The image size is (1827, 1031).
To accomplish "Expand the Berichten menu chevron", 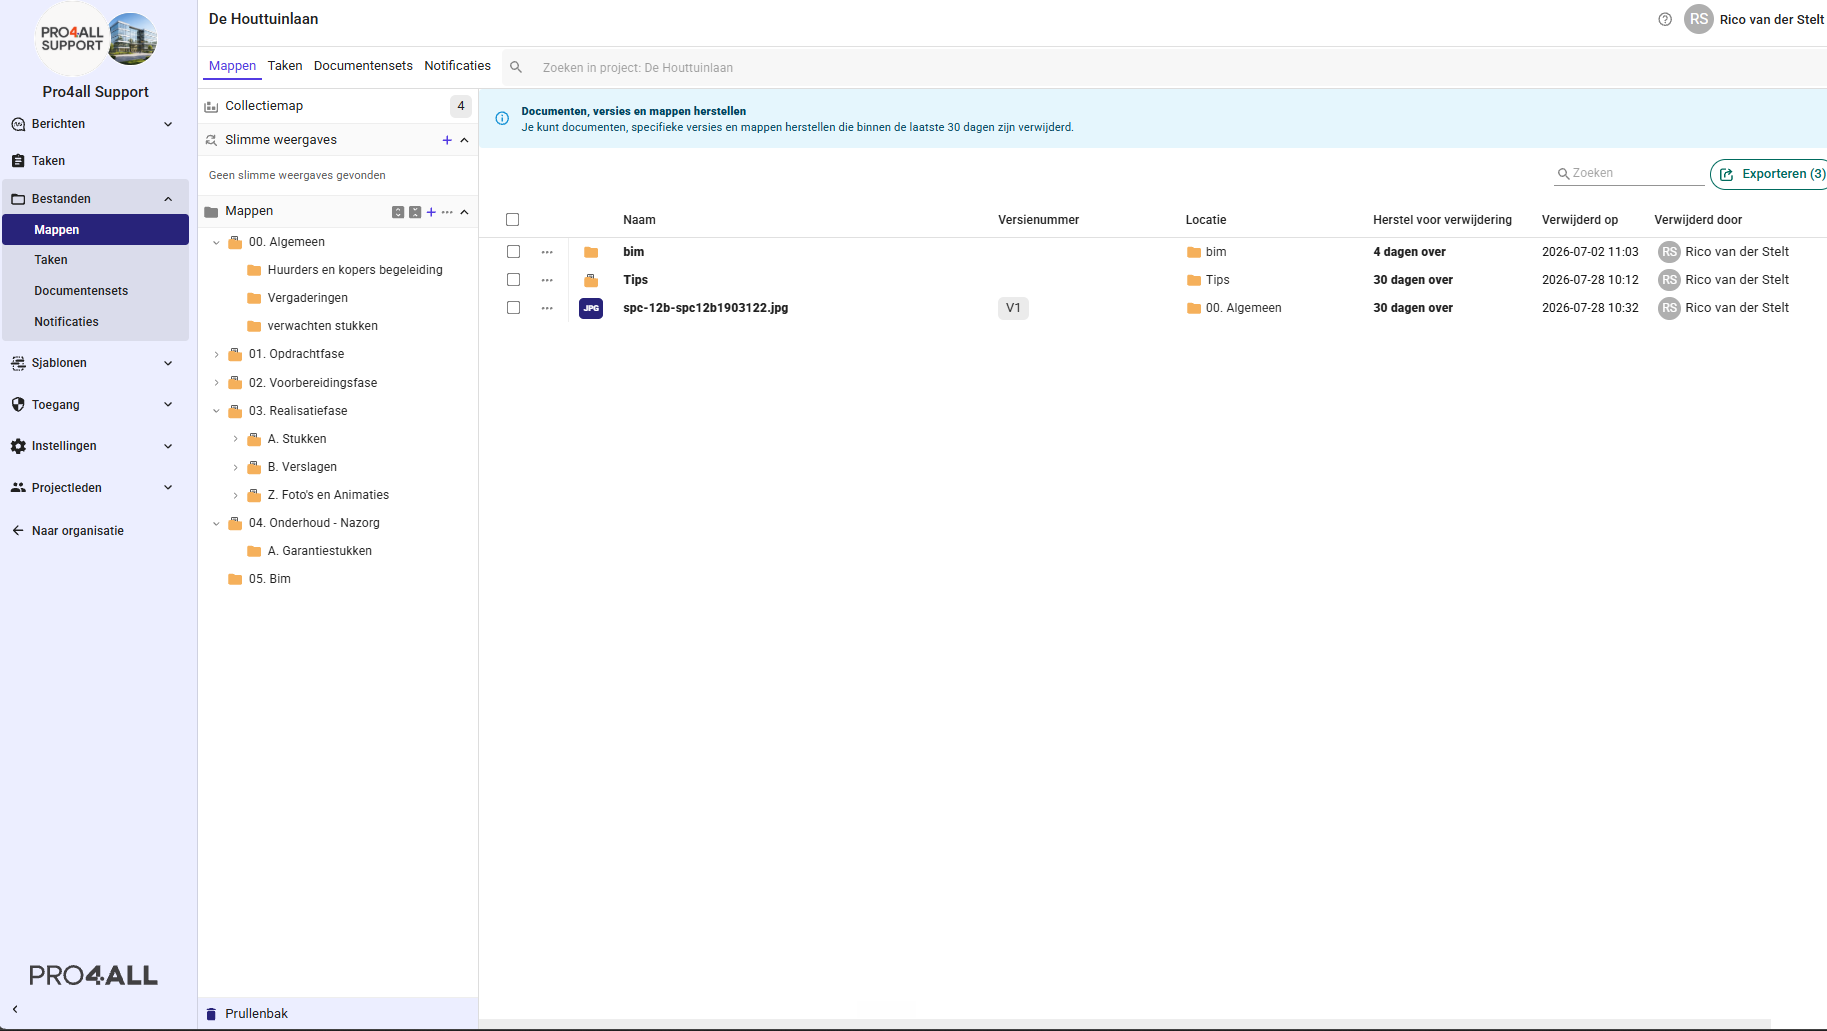I will point(168,124).
